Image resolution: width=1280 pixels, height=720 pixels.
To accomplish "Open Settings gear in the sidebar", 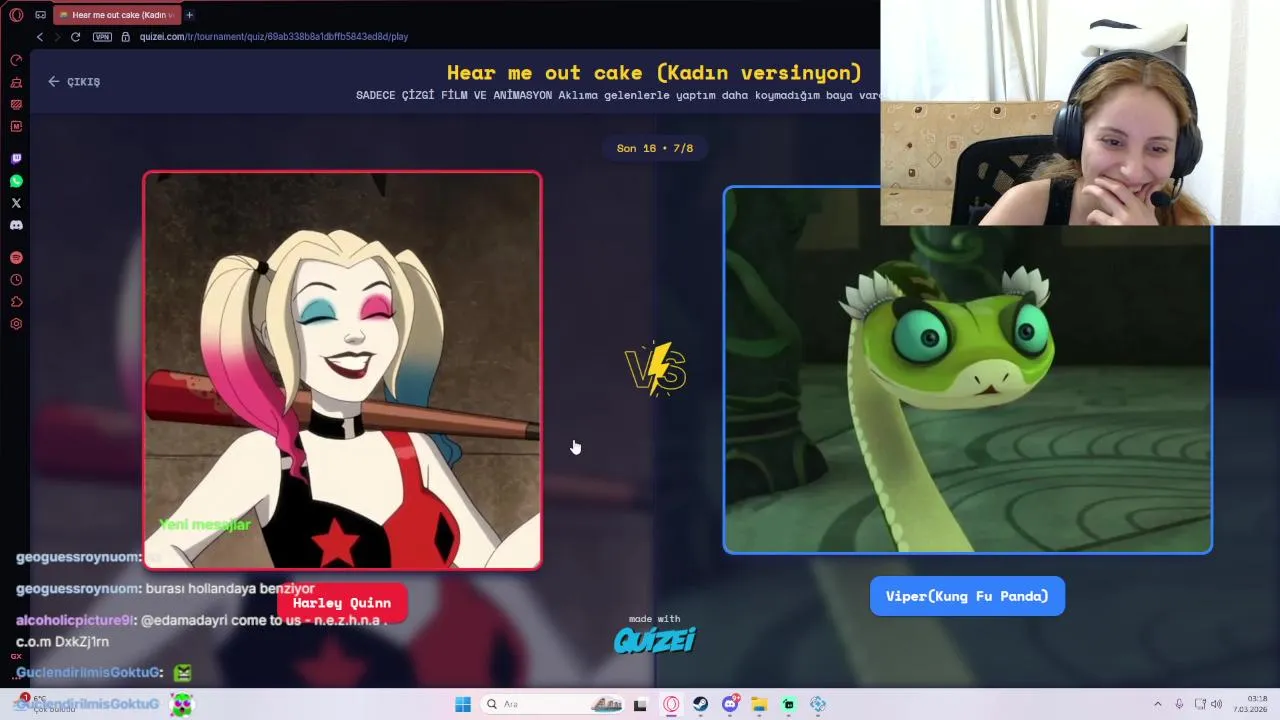I will coord(16,324).
